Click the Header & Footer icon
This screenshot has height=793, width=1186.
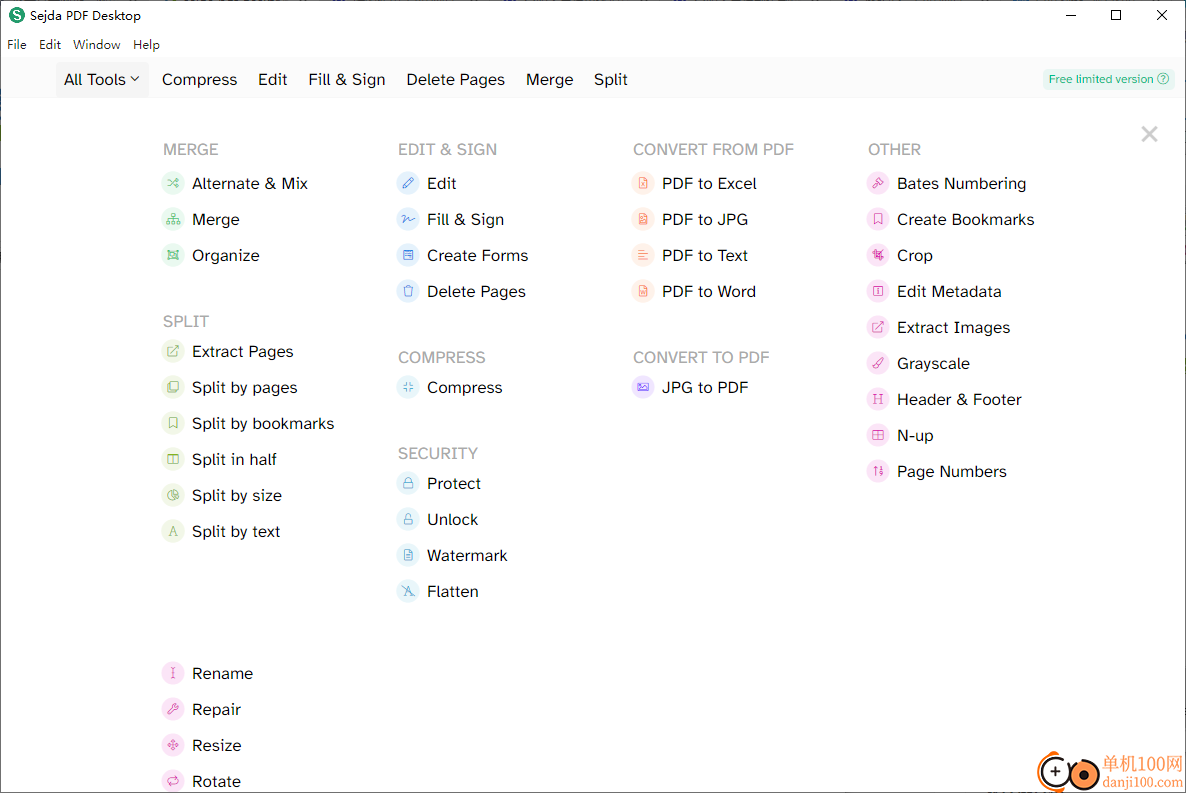878,399
